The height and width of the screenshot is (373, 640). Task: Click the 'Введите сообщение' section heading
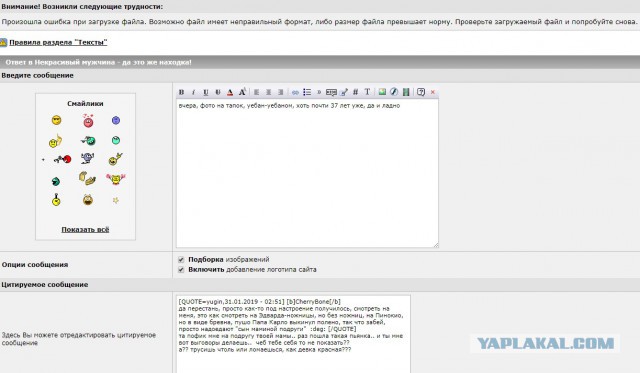tap(38, 75)
